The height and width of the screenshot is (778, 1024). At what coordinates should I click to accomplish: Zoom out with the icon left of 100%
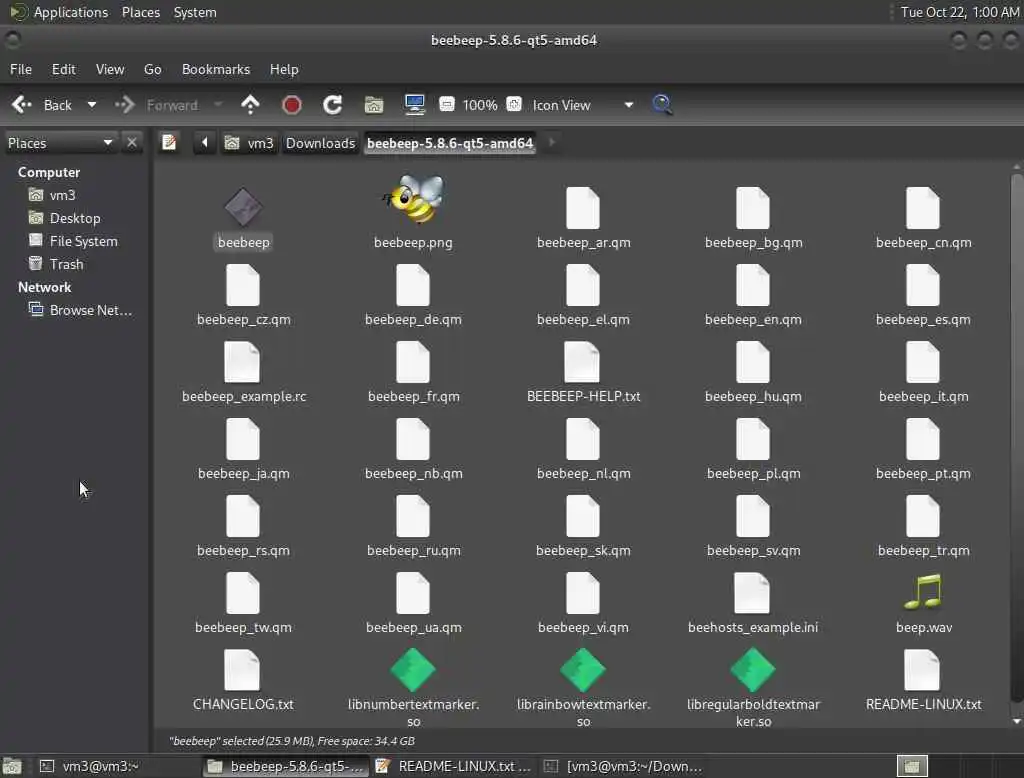(447, 105)
